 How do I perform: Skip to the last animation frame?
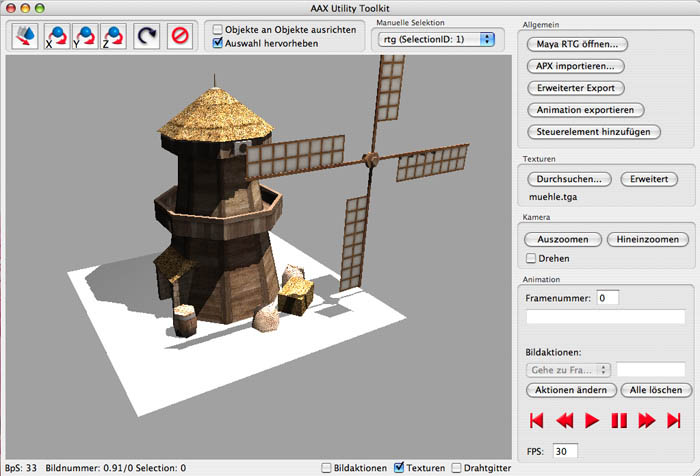point(673,420)
